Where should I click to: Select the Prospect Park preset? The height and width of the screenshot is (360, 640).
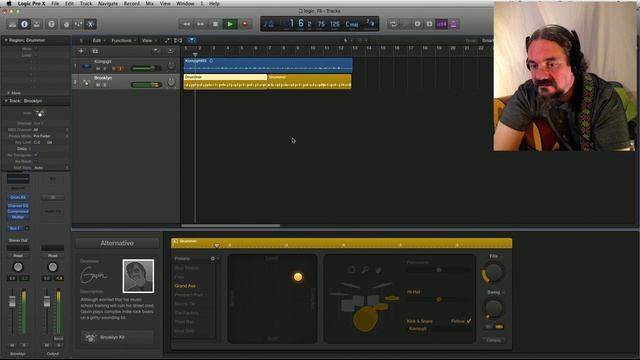[188, 295]
